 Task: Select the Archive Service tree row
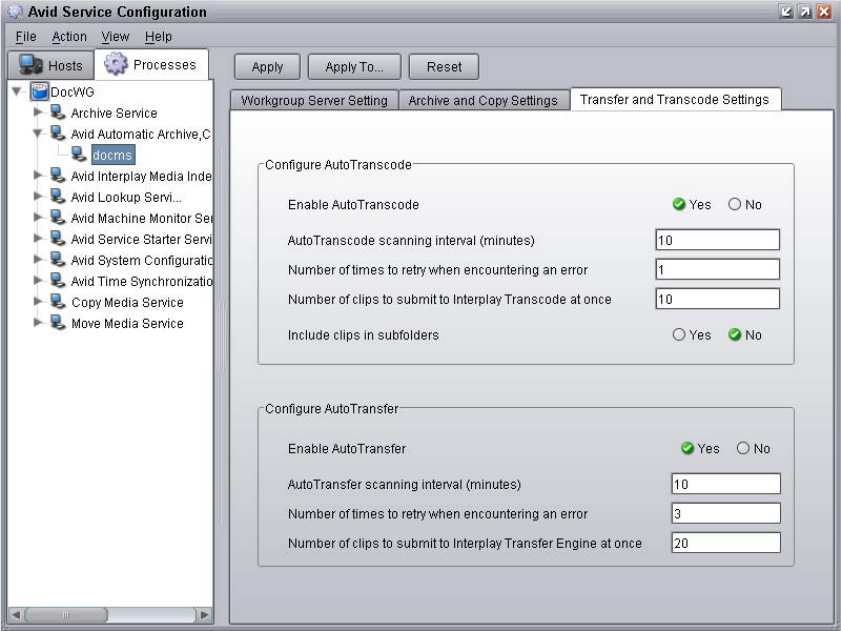tap(114, 113)
